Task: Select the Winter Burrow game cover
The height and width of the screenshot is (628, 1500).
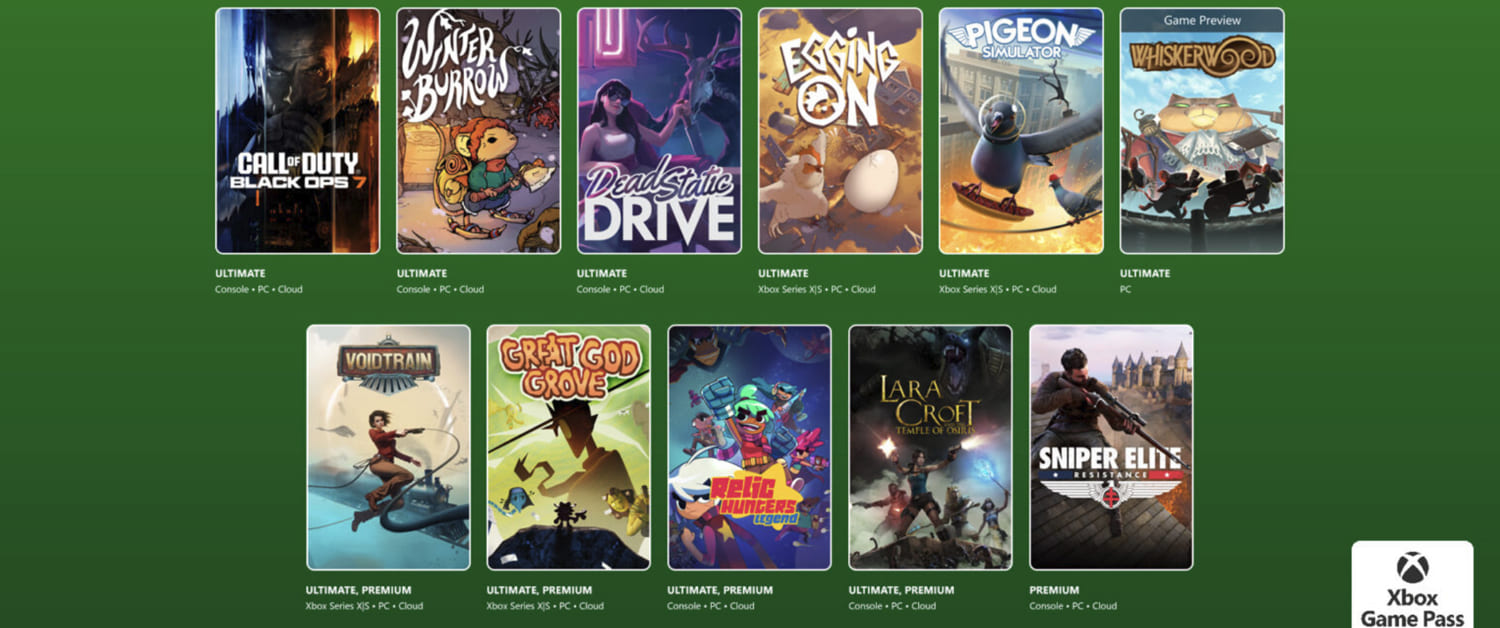Action: click(478, 131)
